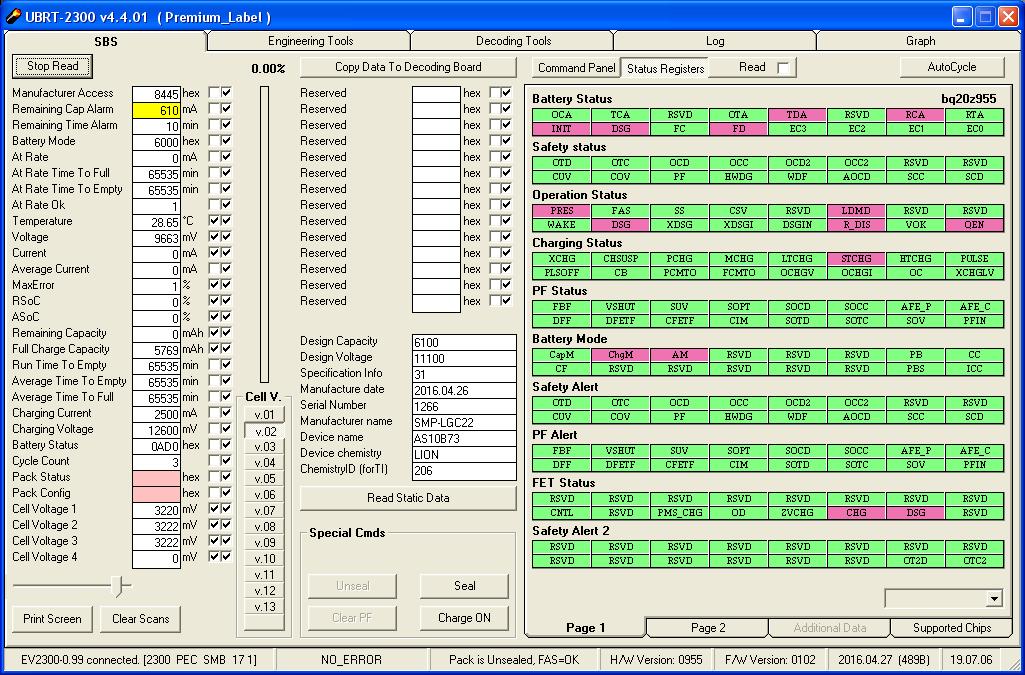Click the Device name field AS10B73
The width and height of the screenshot is (1025, 675).
click(x=464, y=438)
